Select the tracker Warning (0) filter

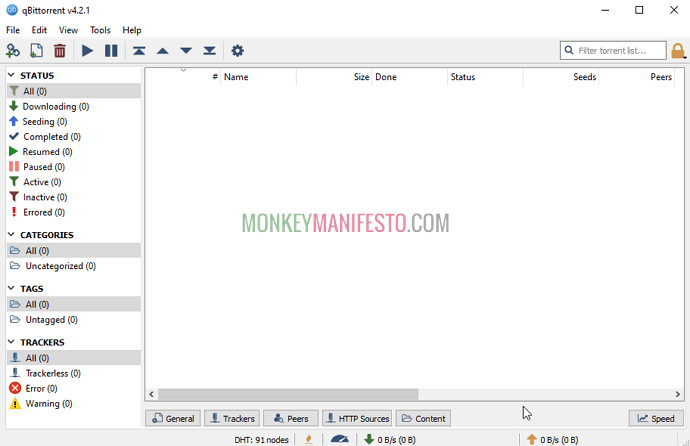coord(74,403)
